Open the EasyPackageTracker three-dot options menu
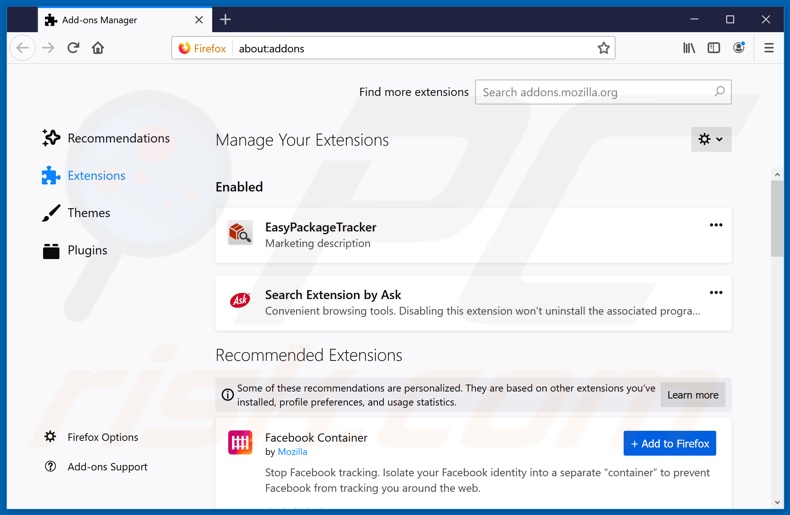 click(x=716, y=225)
